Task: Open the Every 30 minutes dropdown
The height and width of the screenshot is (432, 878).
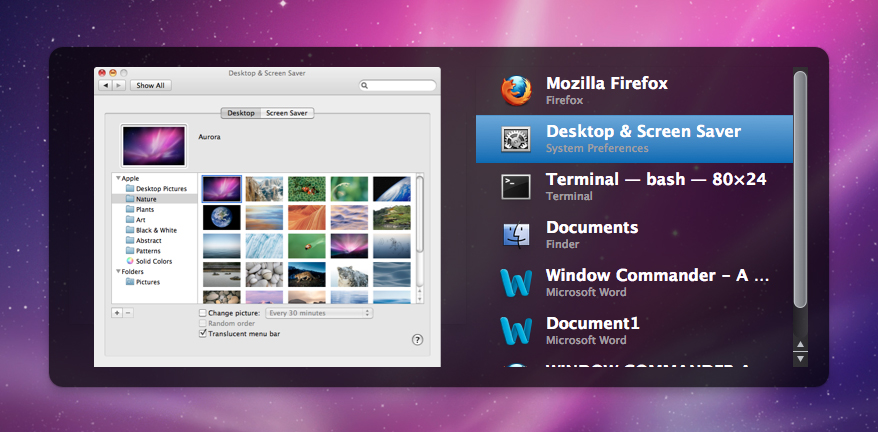Action: coord(319,313)
